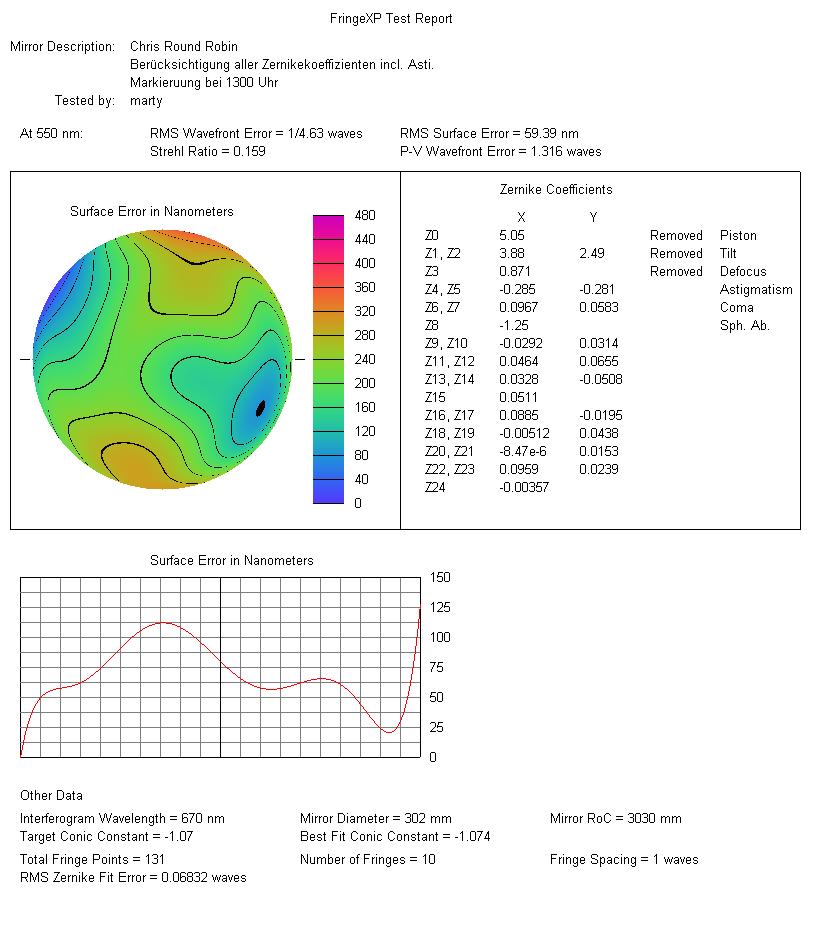
Task: Click the blue bottom of the color scale
Action: click(328, 493)
